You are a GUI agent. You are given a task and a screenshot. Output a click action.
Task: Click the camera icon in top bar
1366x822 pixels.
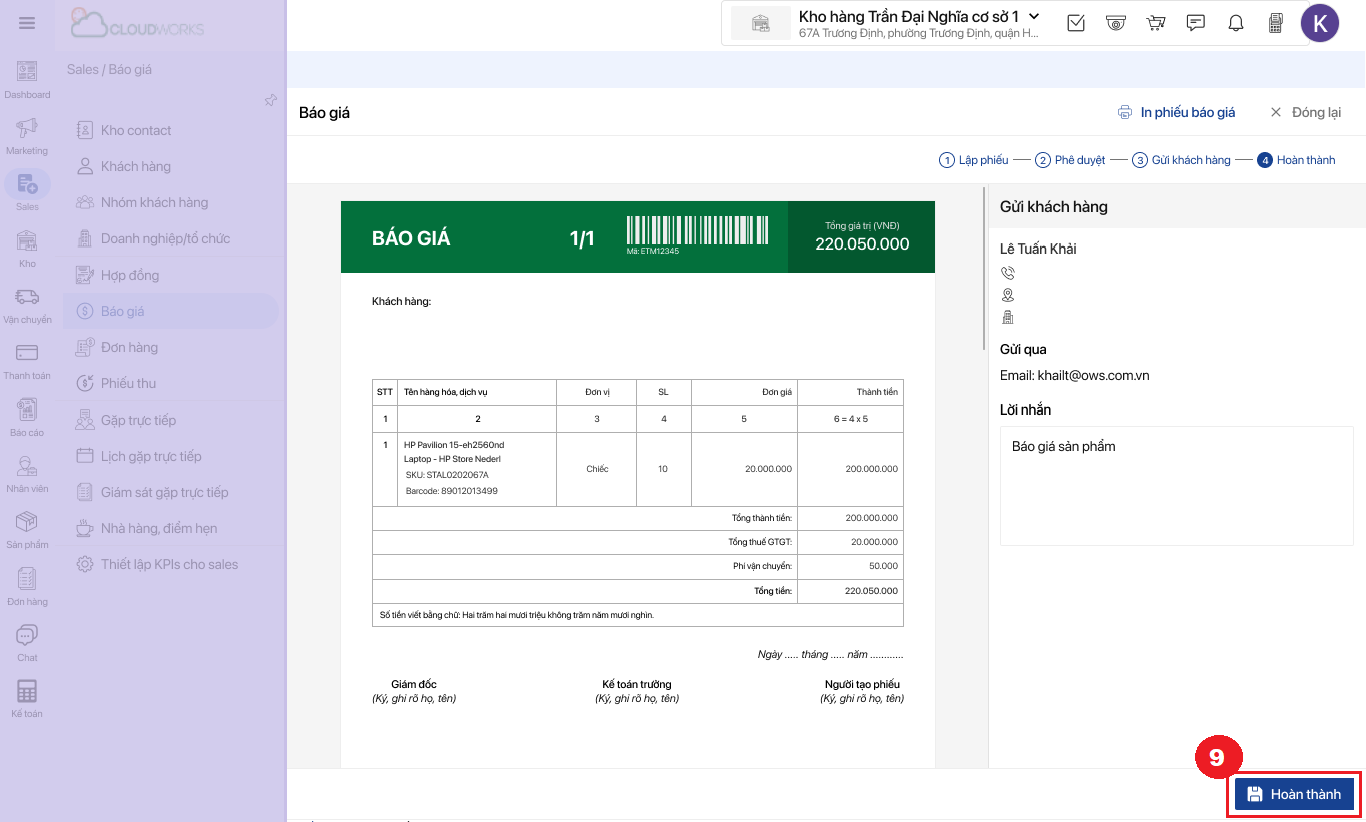[1116, 23]
